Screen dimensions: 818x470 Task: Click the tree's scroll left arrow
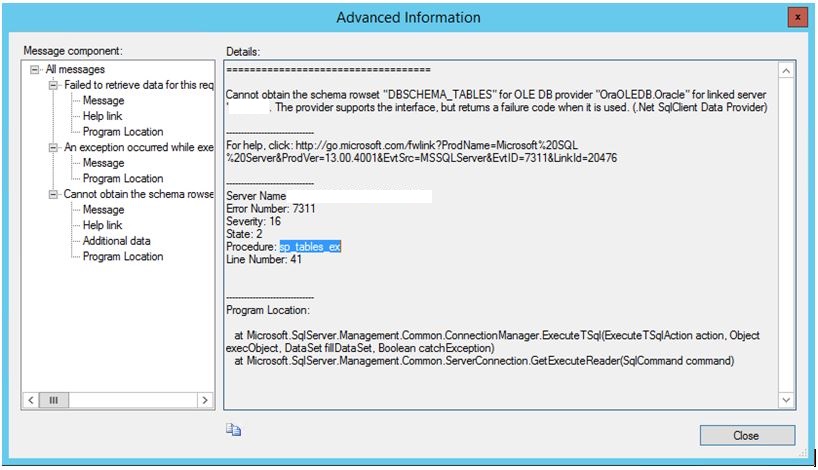(31, 400)
